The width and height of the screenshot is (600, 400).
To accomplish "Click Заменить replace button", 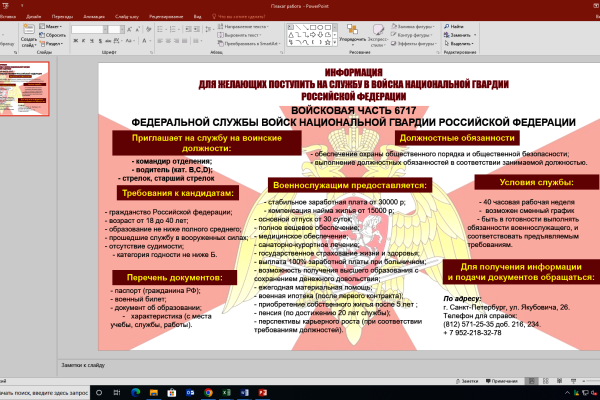I will pos(458,35).
